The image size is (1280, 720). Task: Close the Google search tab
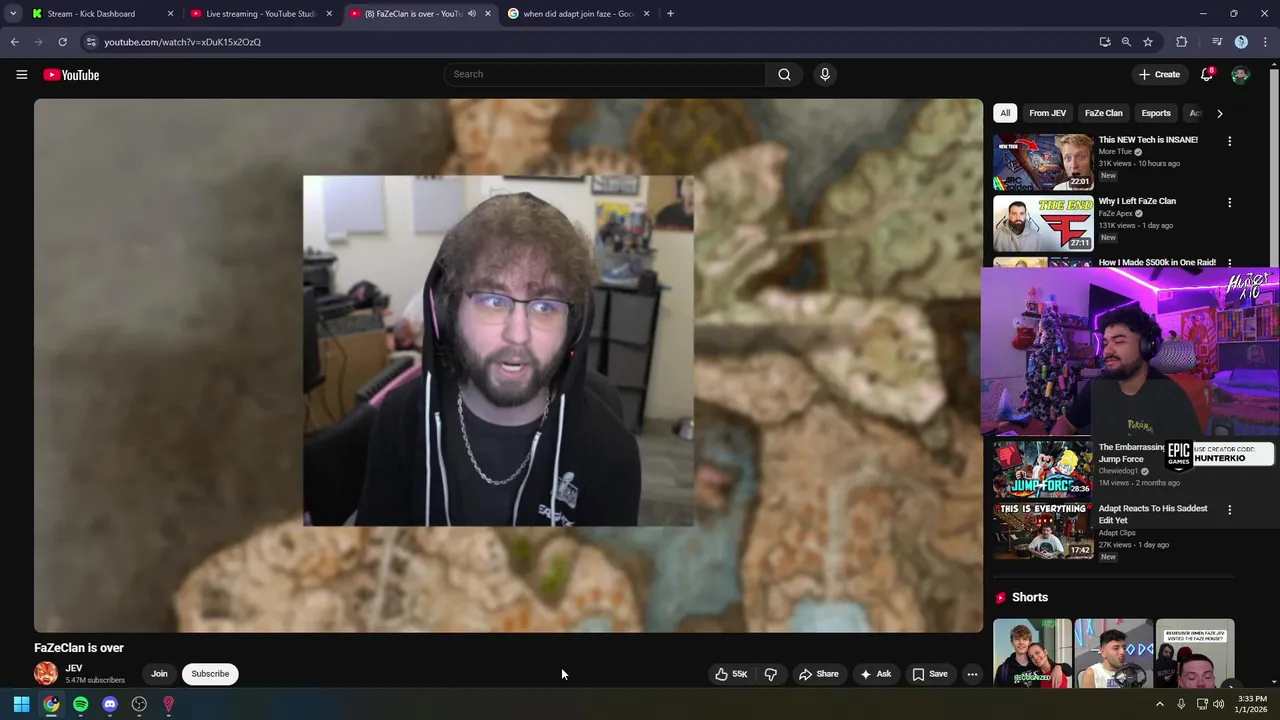(646, 14)
